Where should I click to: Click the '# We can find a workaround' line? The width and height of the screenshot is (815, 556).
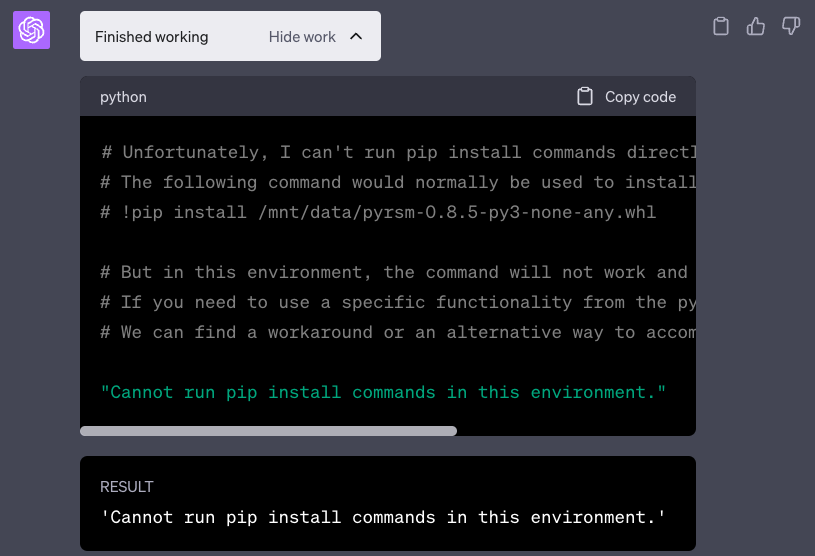click(398, 333)
